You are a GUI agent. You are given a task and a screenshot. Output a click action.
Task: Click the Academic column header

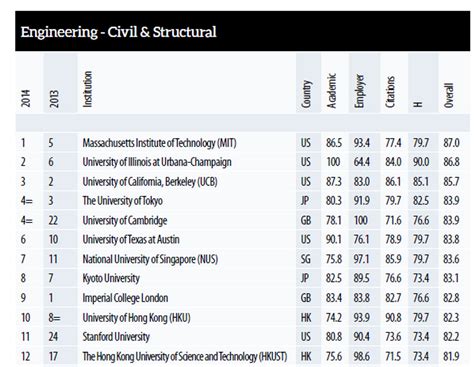(x=331, y=91)
